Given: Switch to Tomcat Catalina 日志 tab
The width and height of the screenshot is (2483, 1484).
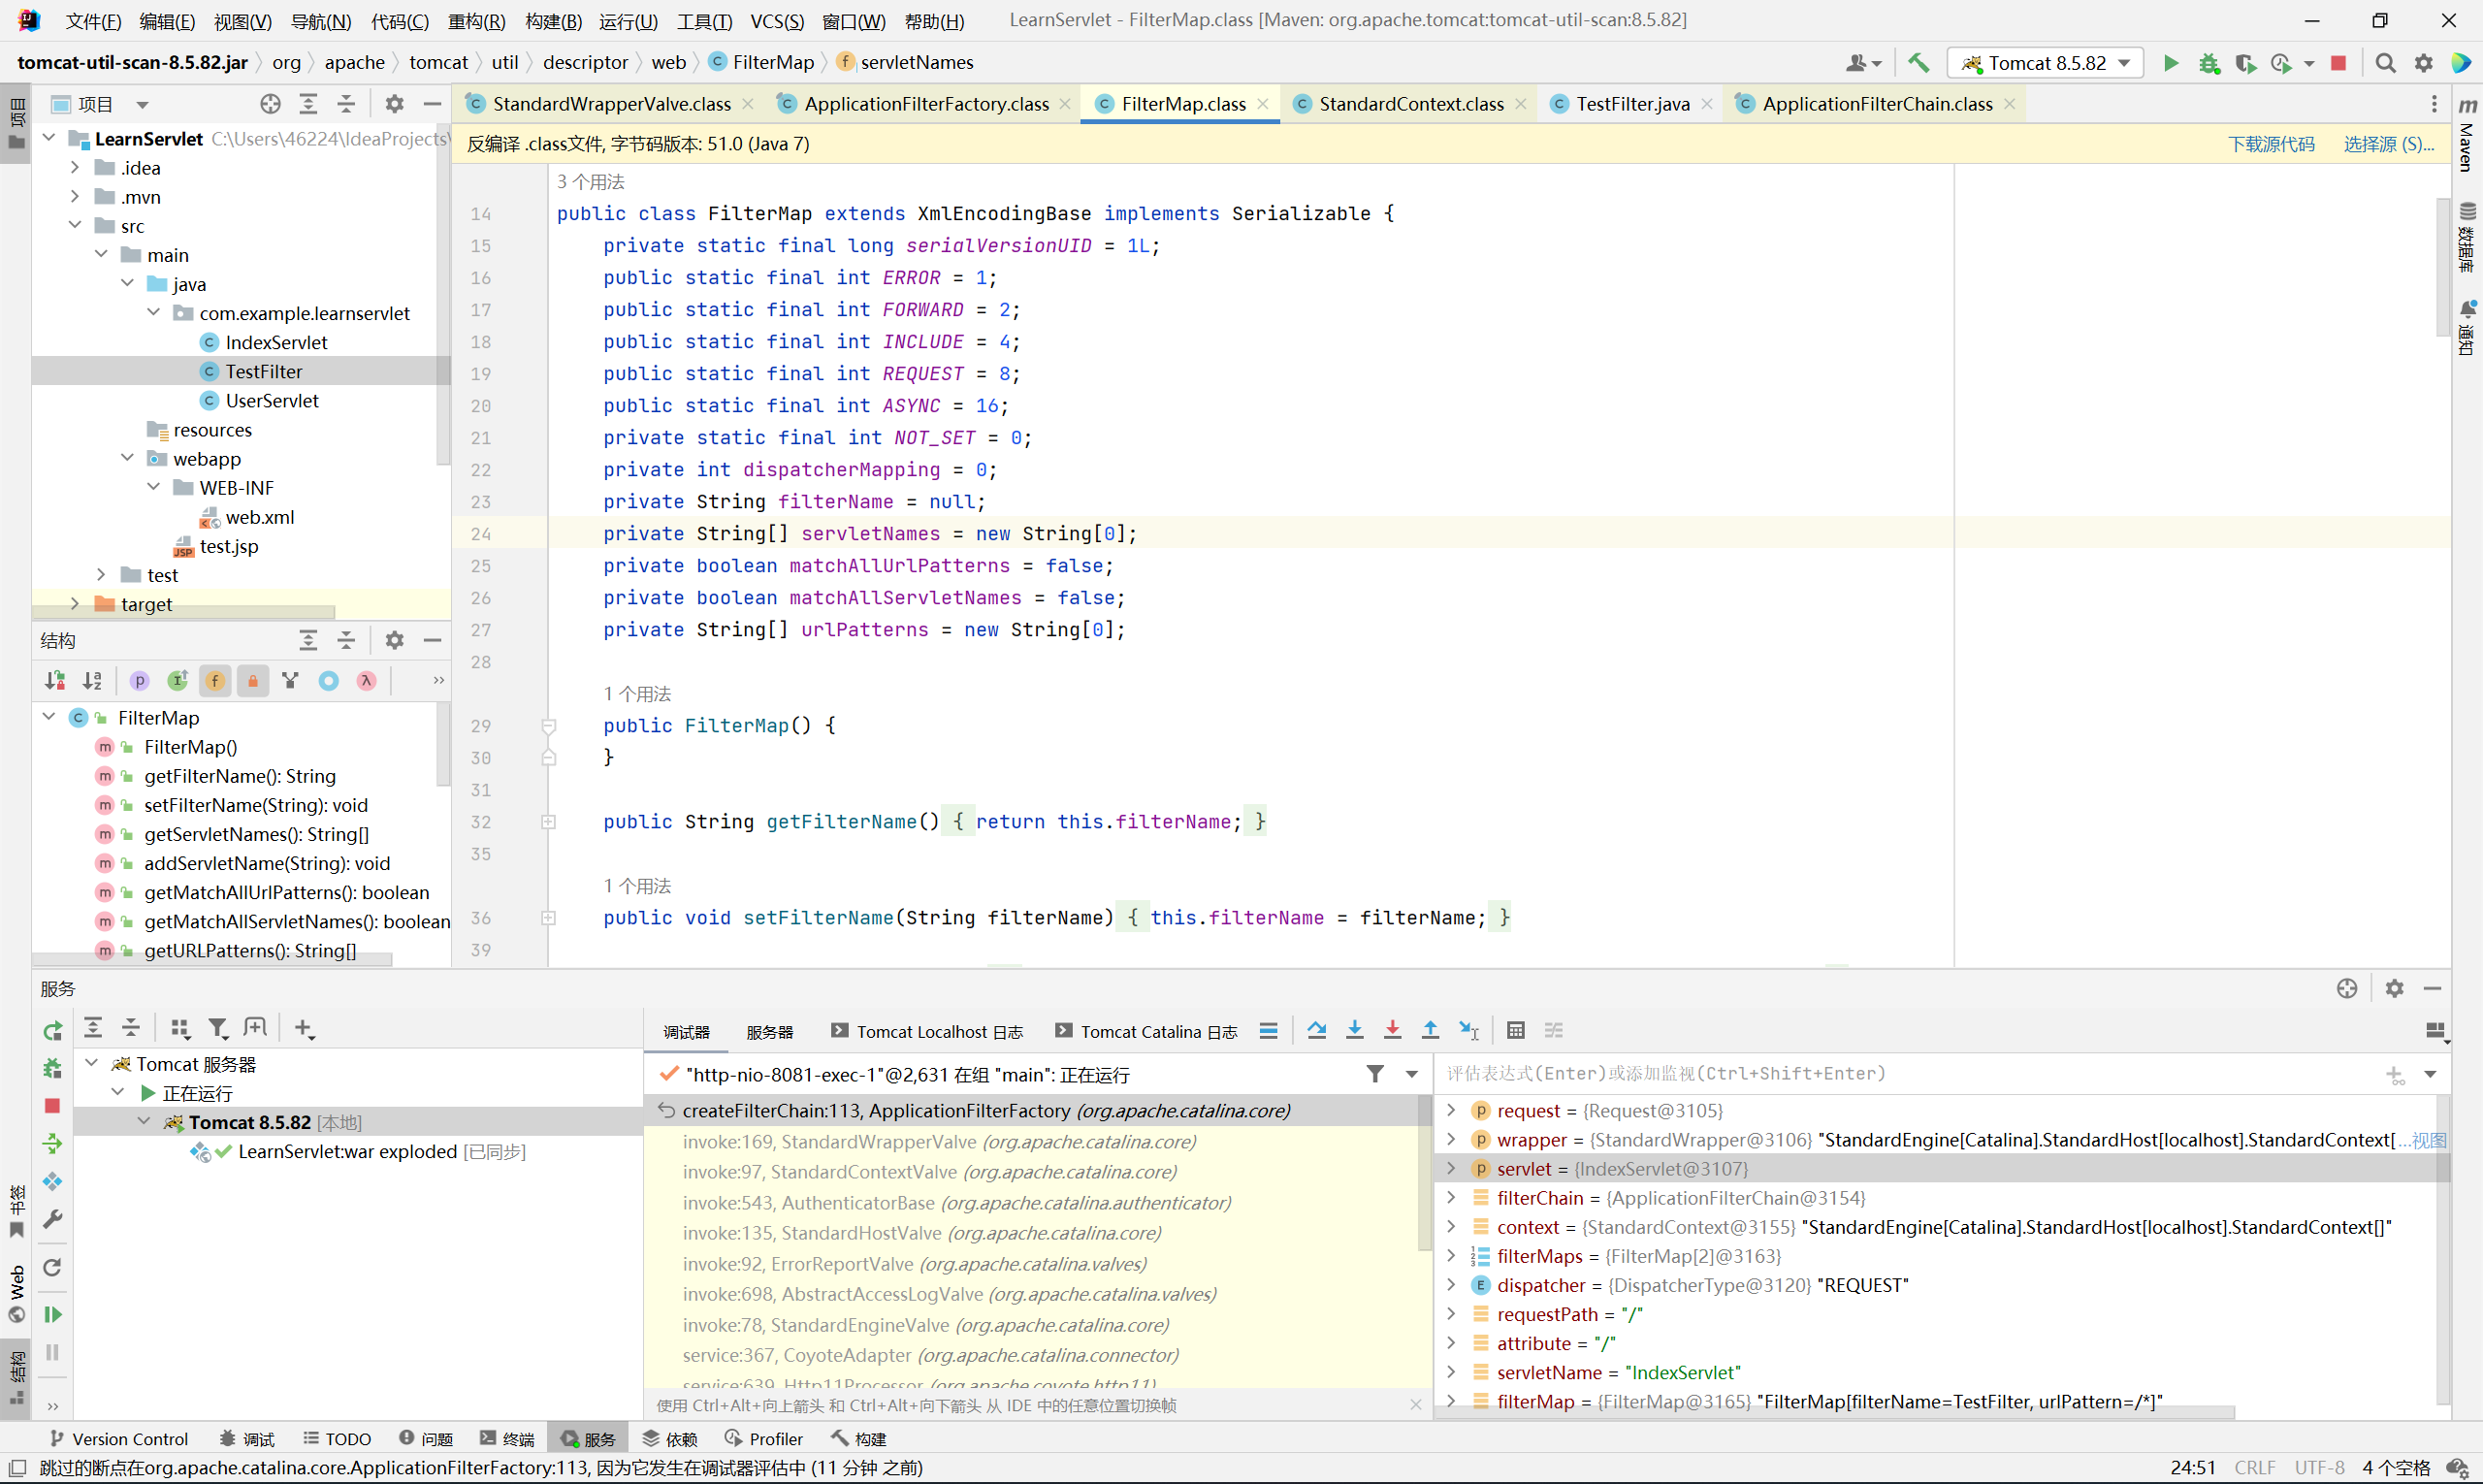Looking at the screenshot, I should tap(1146, 1032).
